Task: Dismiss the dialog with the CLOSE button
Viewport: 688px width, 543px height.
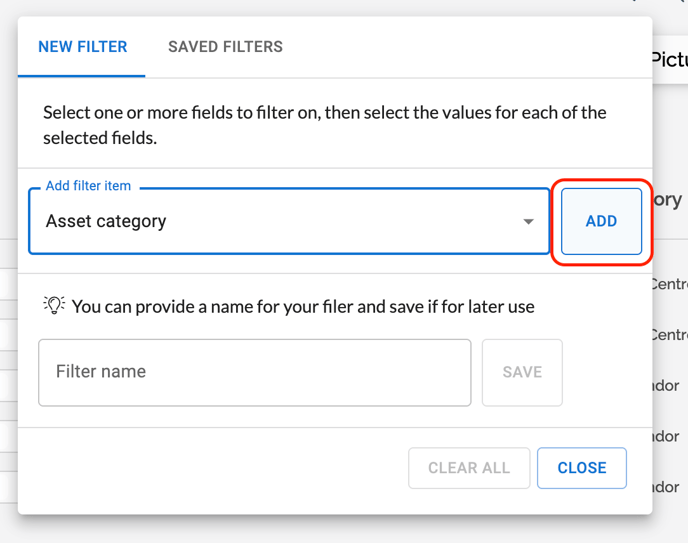Action: pyautogui.click(x=581, y=468)
